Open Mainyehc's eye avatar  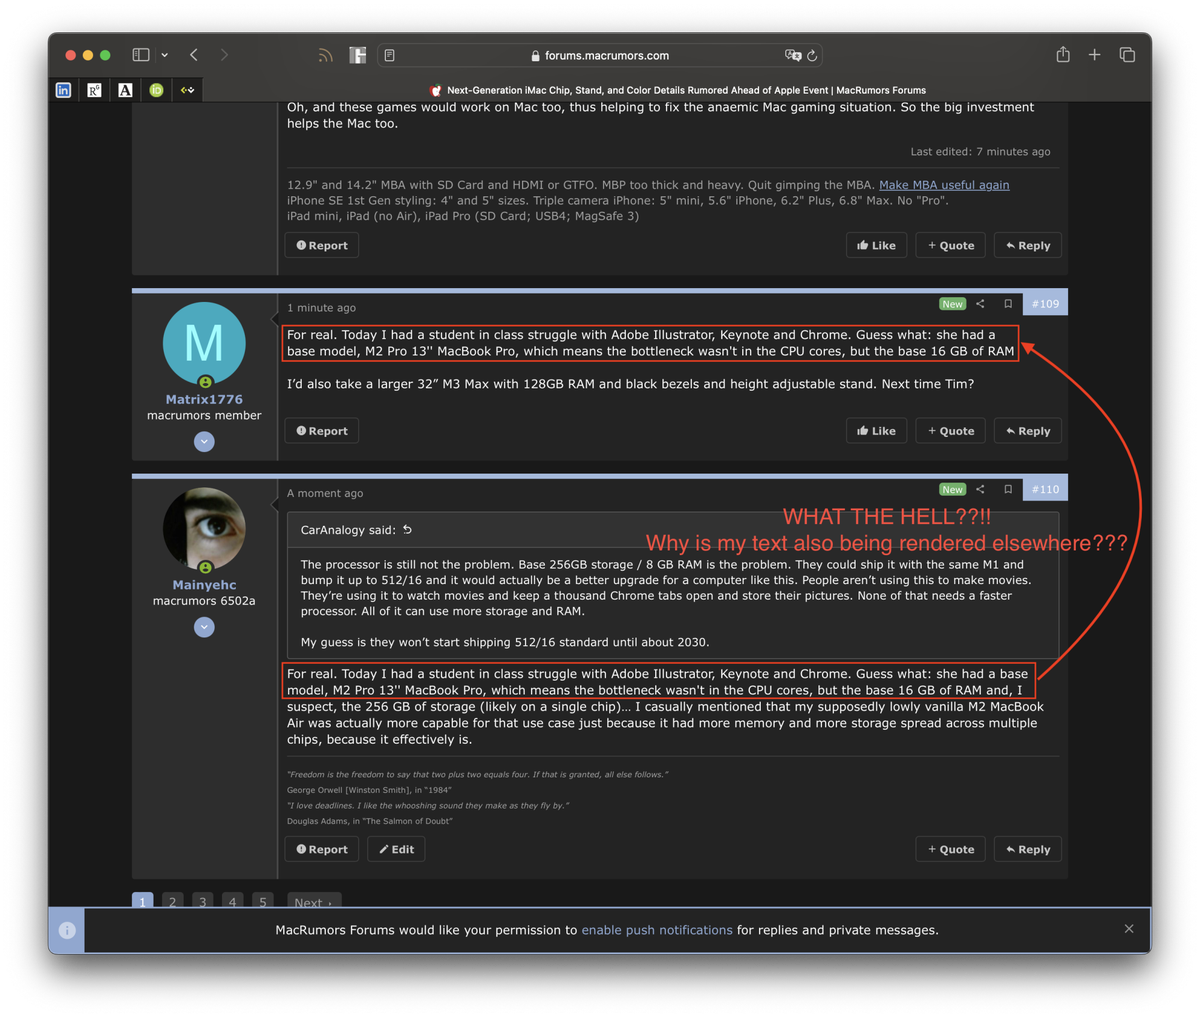[x=204, y=529]
